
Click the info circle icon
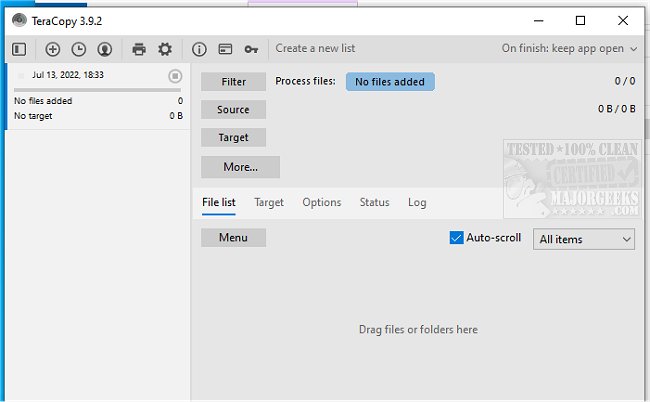pos(199,49)
